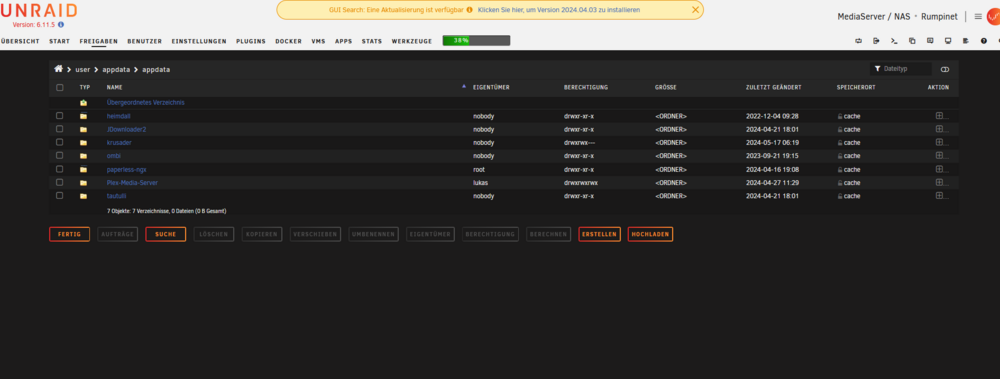
Task: Click the Erstellen button
Action: pos(599,234)
